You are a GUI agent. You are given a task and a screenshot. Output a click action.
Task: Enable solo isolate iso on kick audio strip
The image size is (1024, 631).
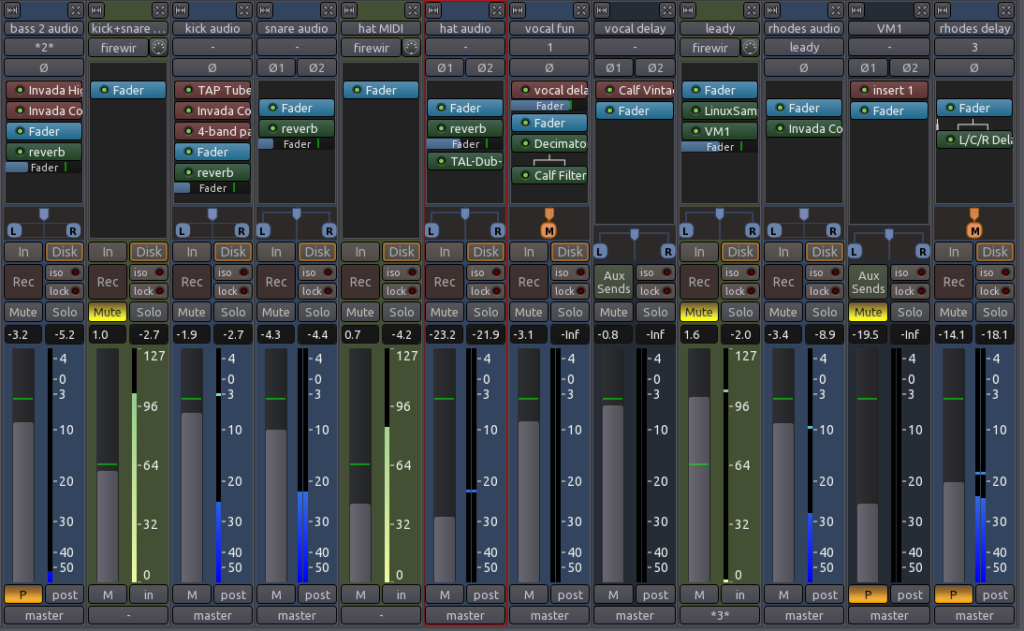pyautogui.click(x=234, y=272)
